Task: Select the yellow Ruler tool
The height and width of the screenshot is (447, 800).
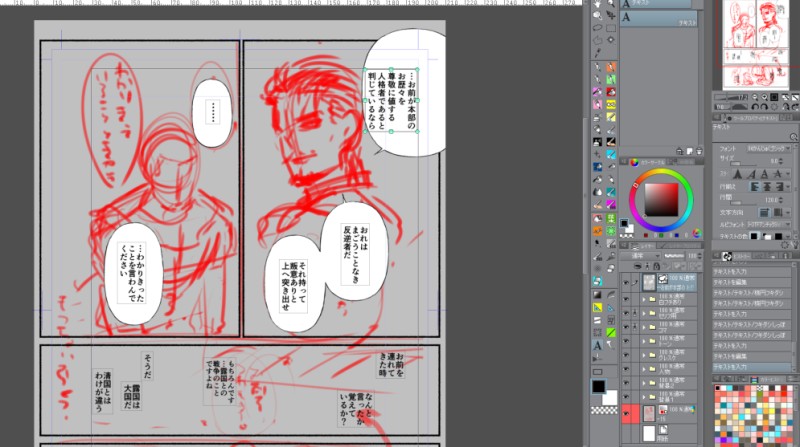Action: 597,308
